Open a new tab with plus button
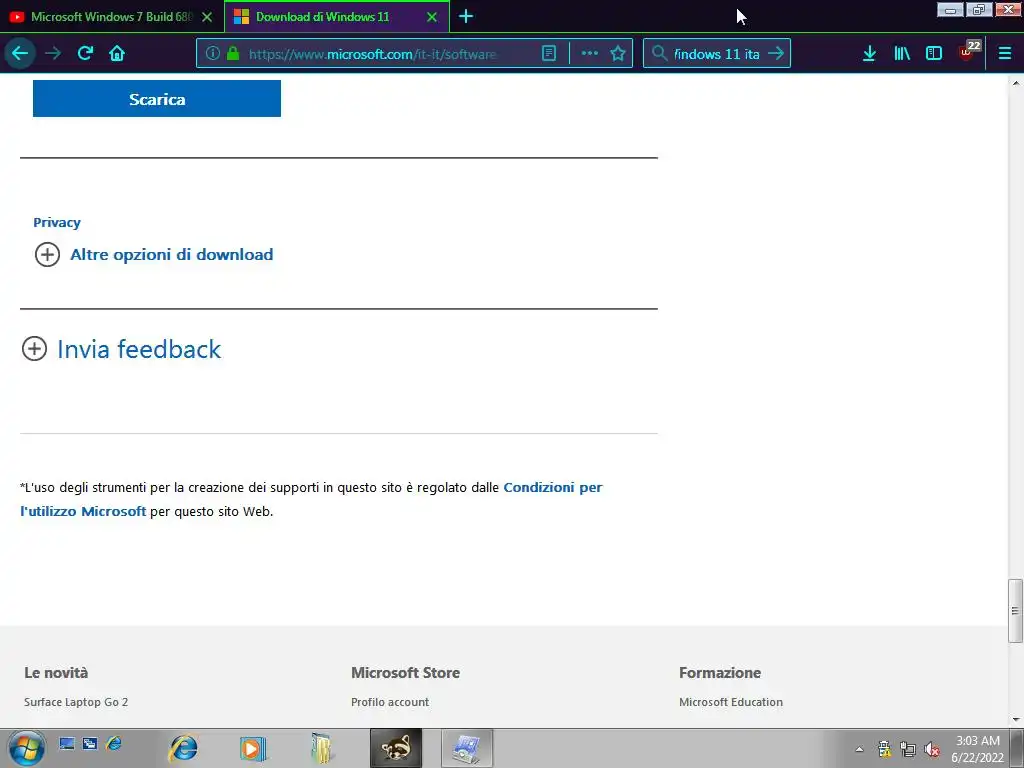 pyautogui.click(x=466, y=17)
